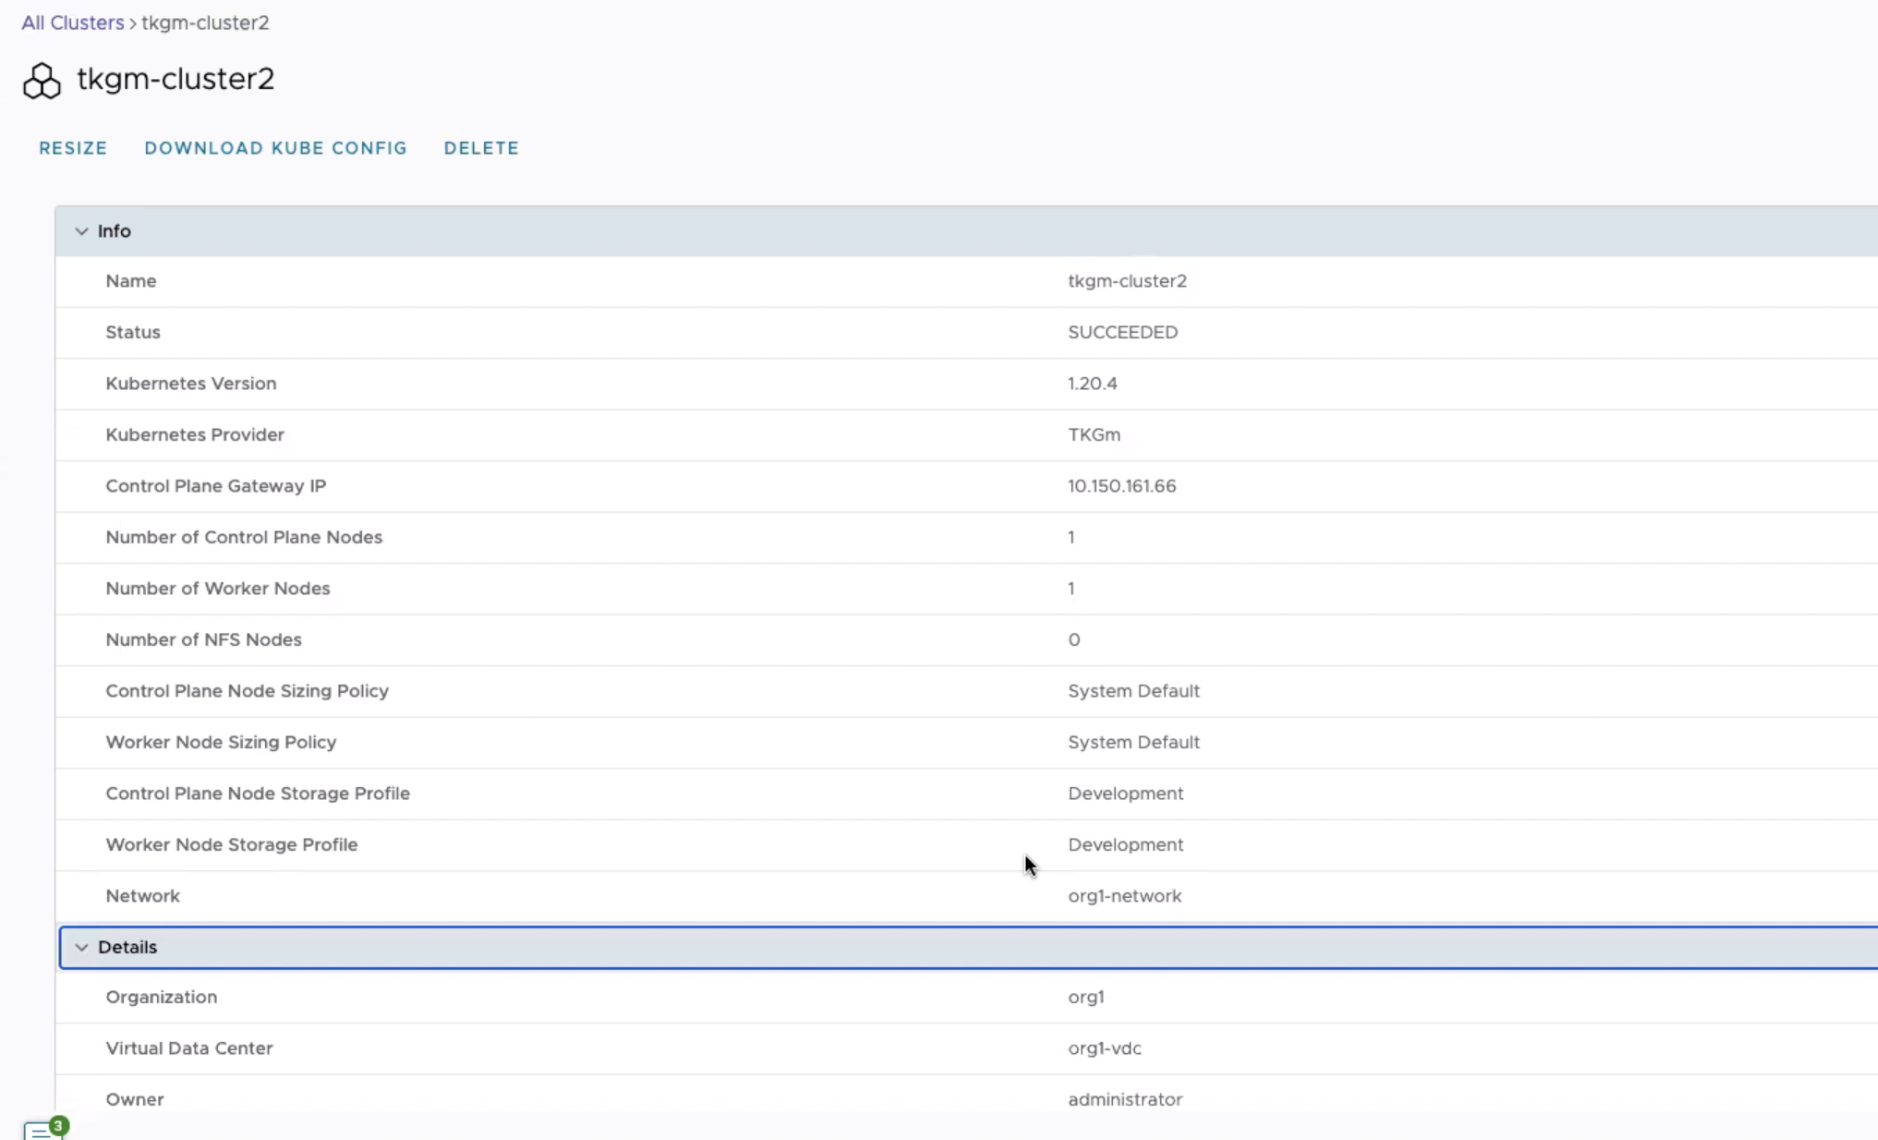Click the SUCCEEDED status value

click(x=1122, y=332)
